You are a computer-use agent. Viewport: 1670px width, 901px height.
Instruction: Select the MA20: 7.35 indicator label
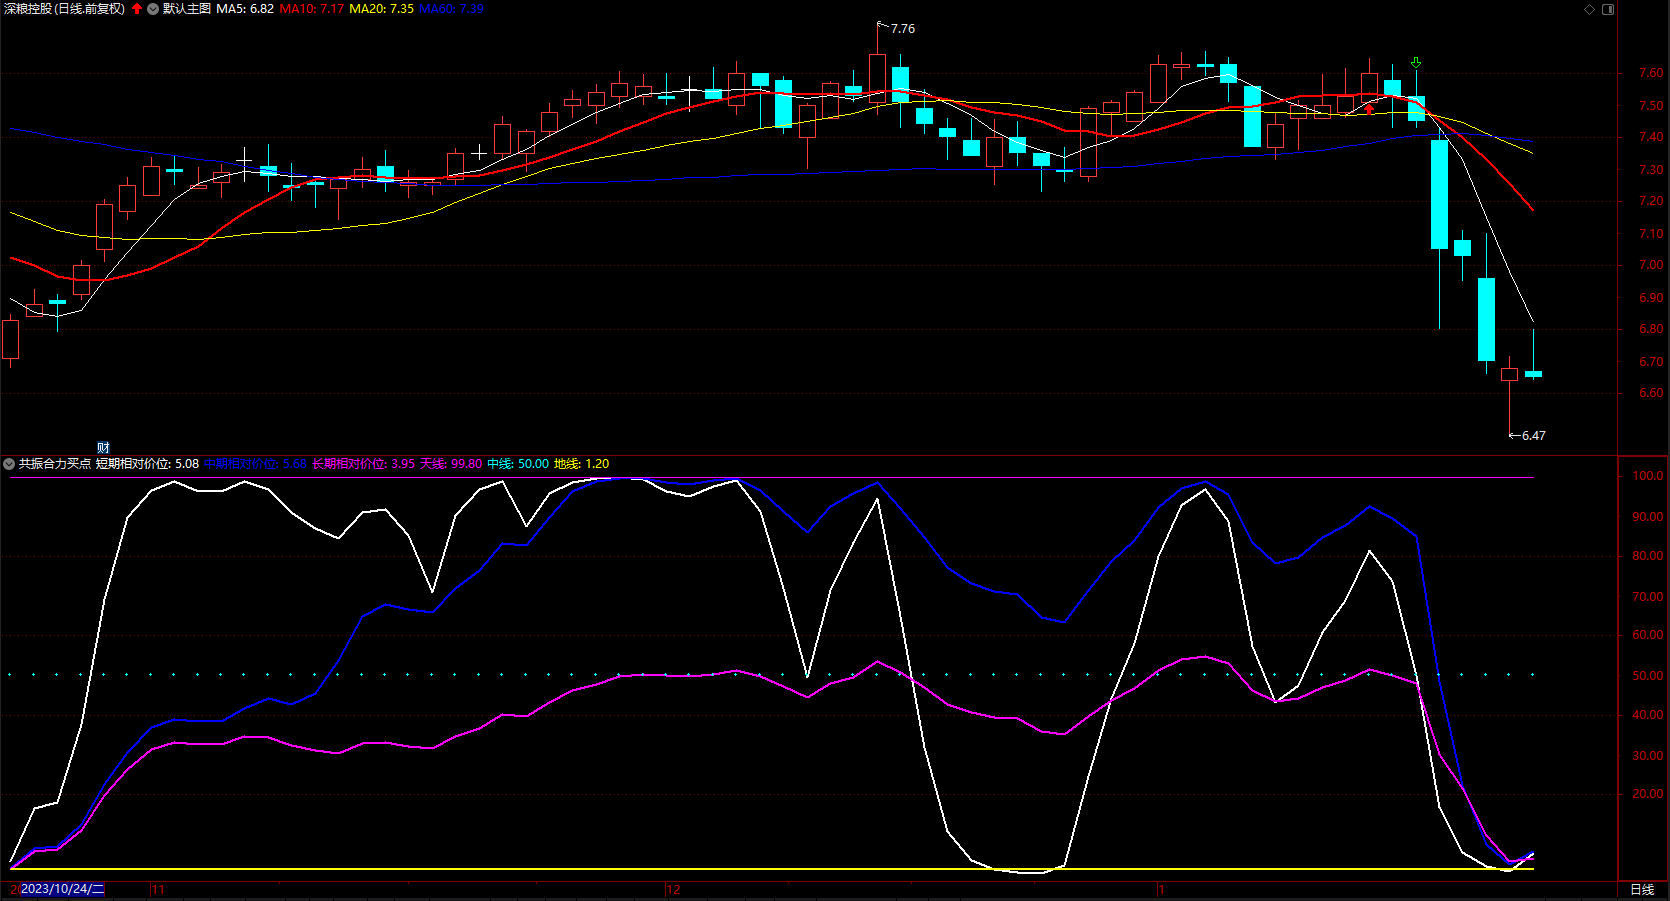tap(381, 9)
